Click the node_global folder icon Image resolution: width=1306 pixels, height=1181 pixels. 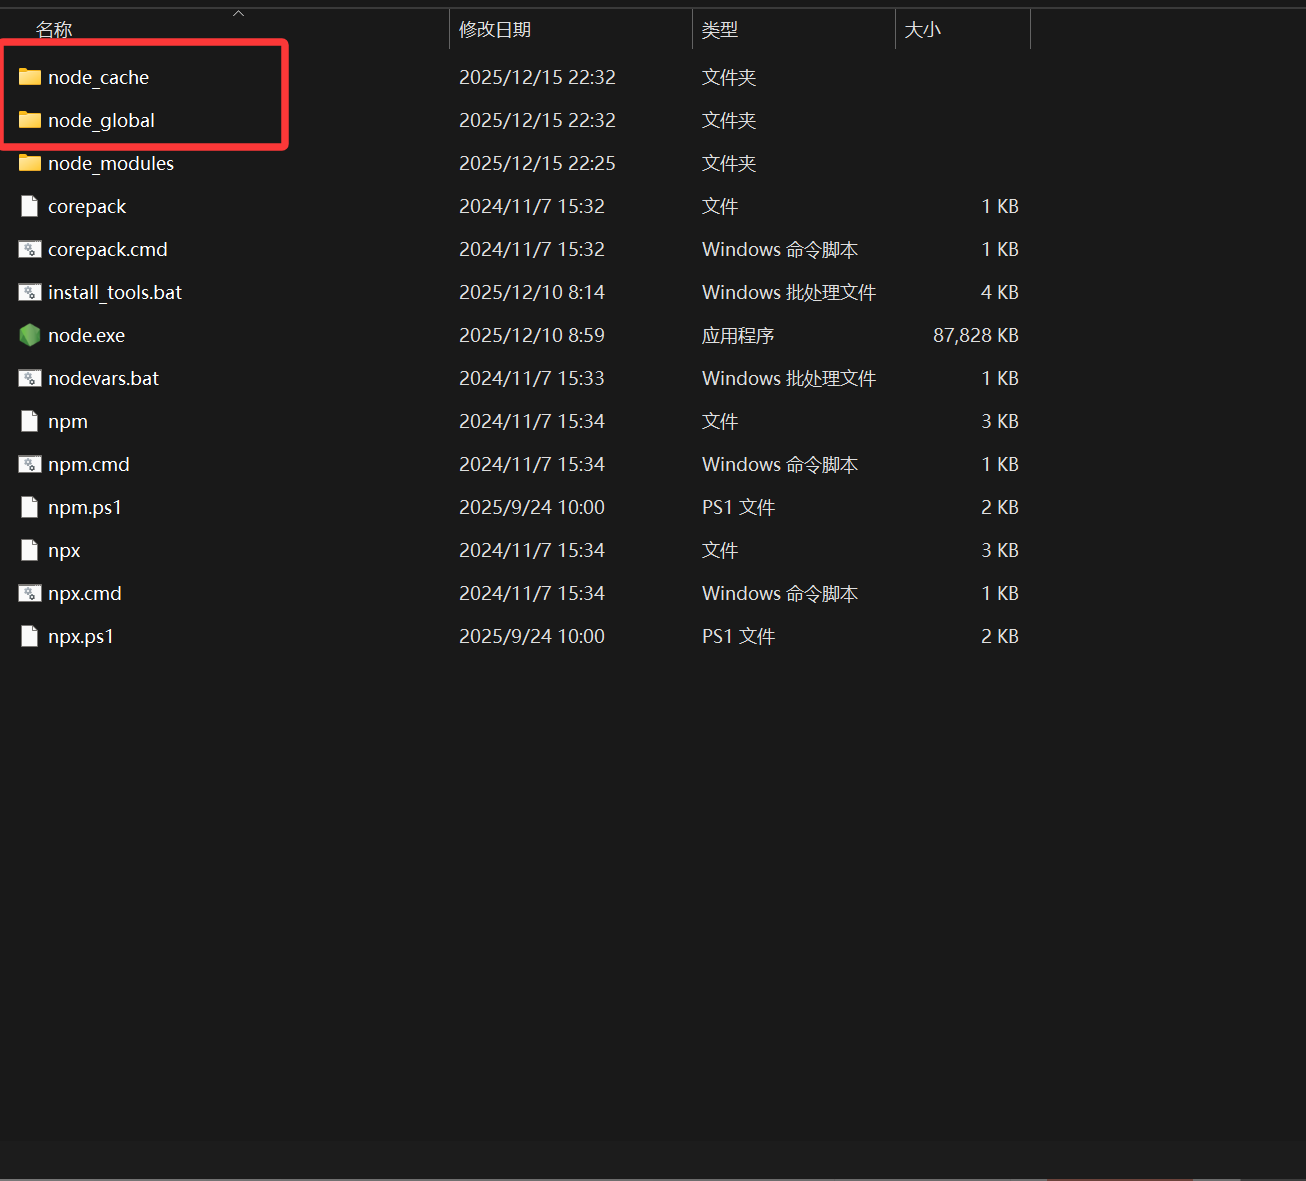30,120
